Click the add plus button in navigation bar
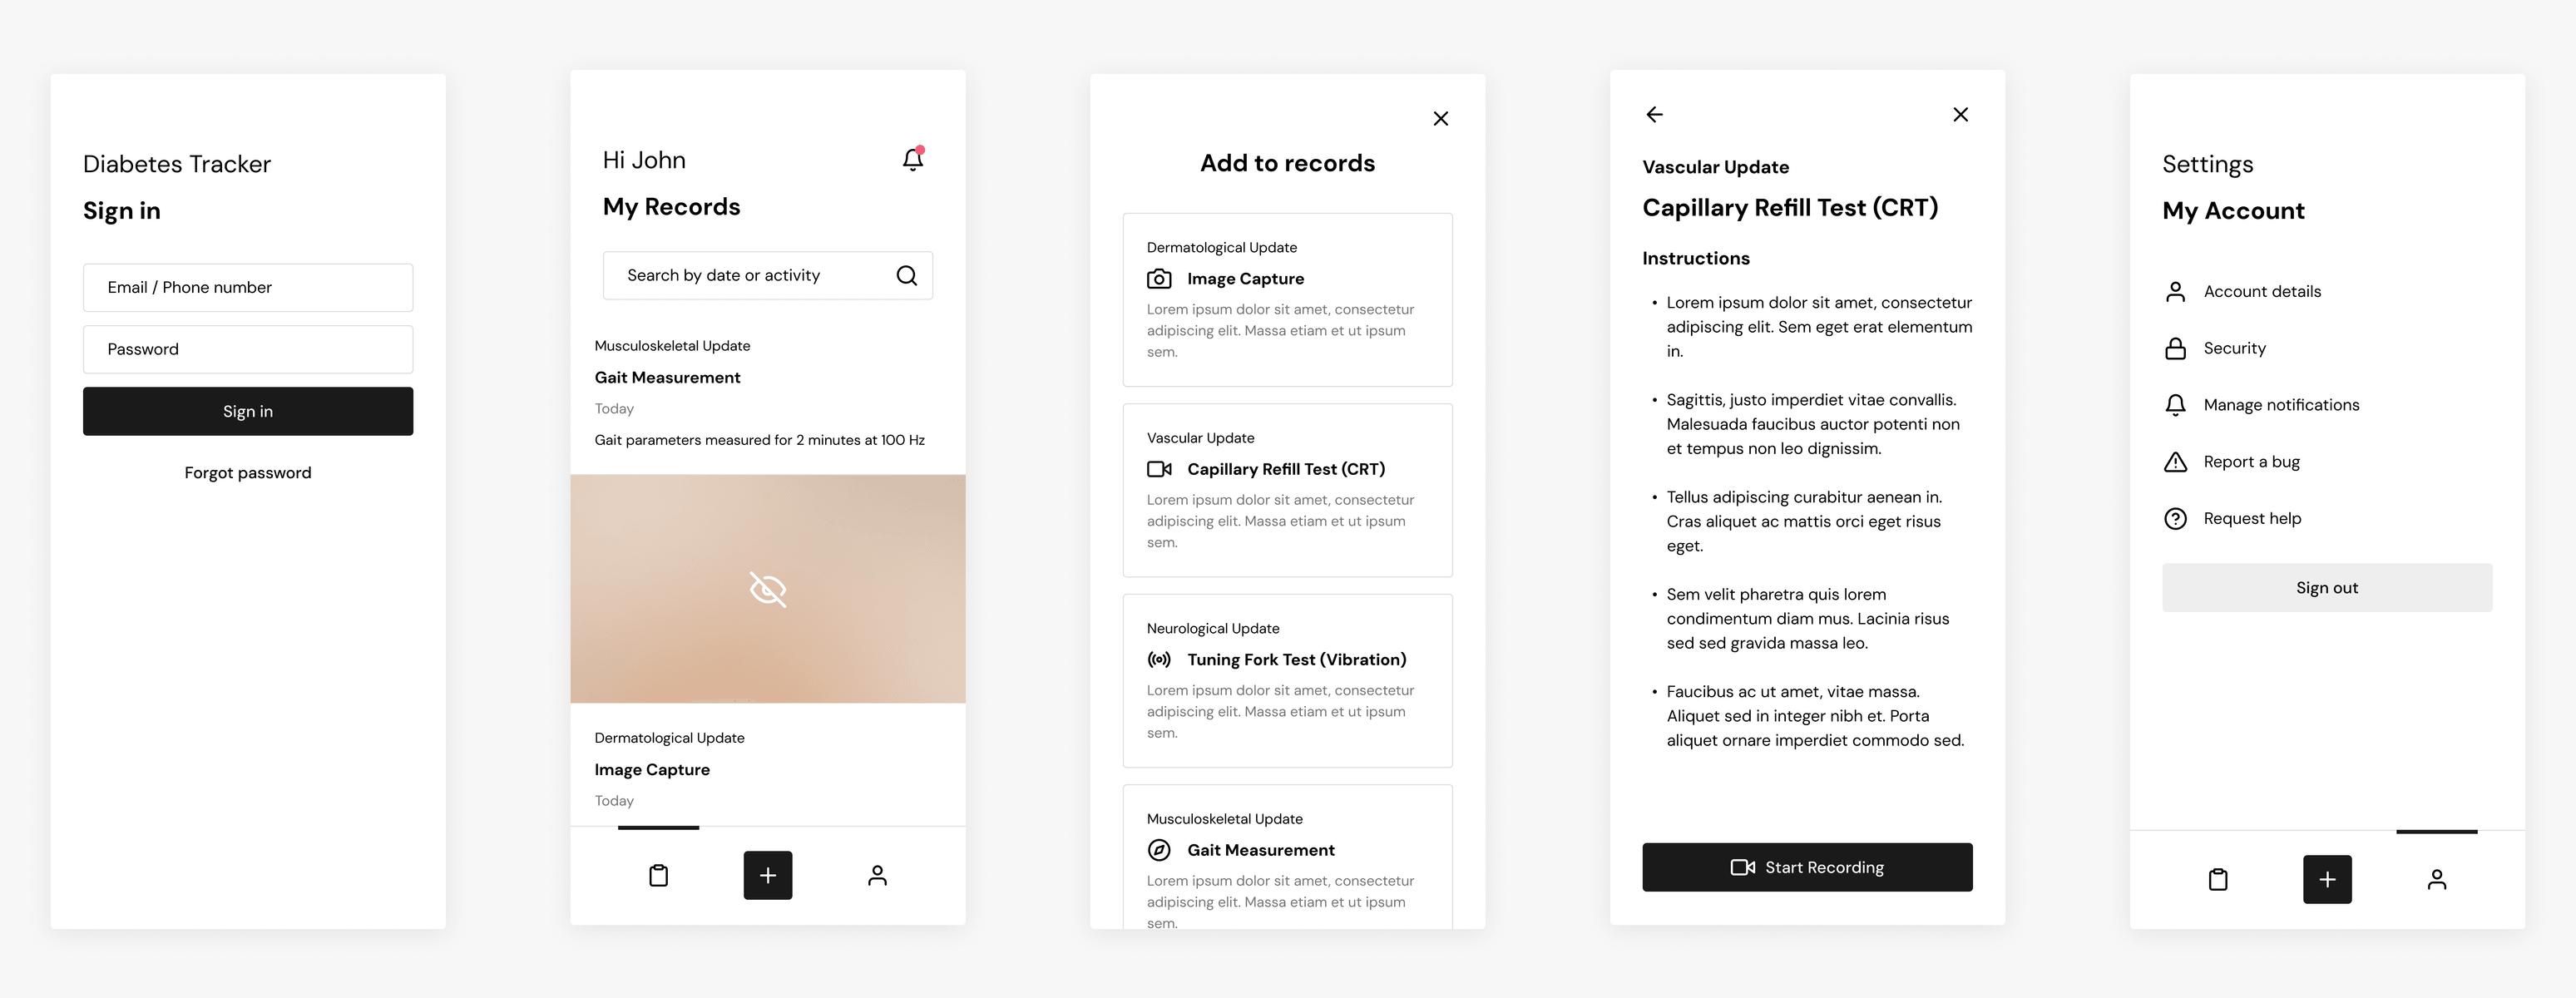The image size is (2576, 998). pos(767,875)
